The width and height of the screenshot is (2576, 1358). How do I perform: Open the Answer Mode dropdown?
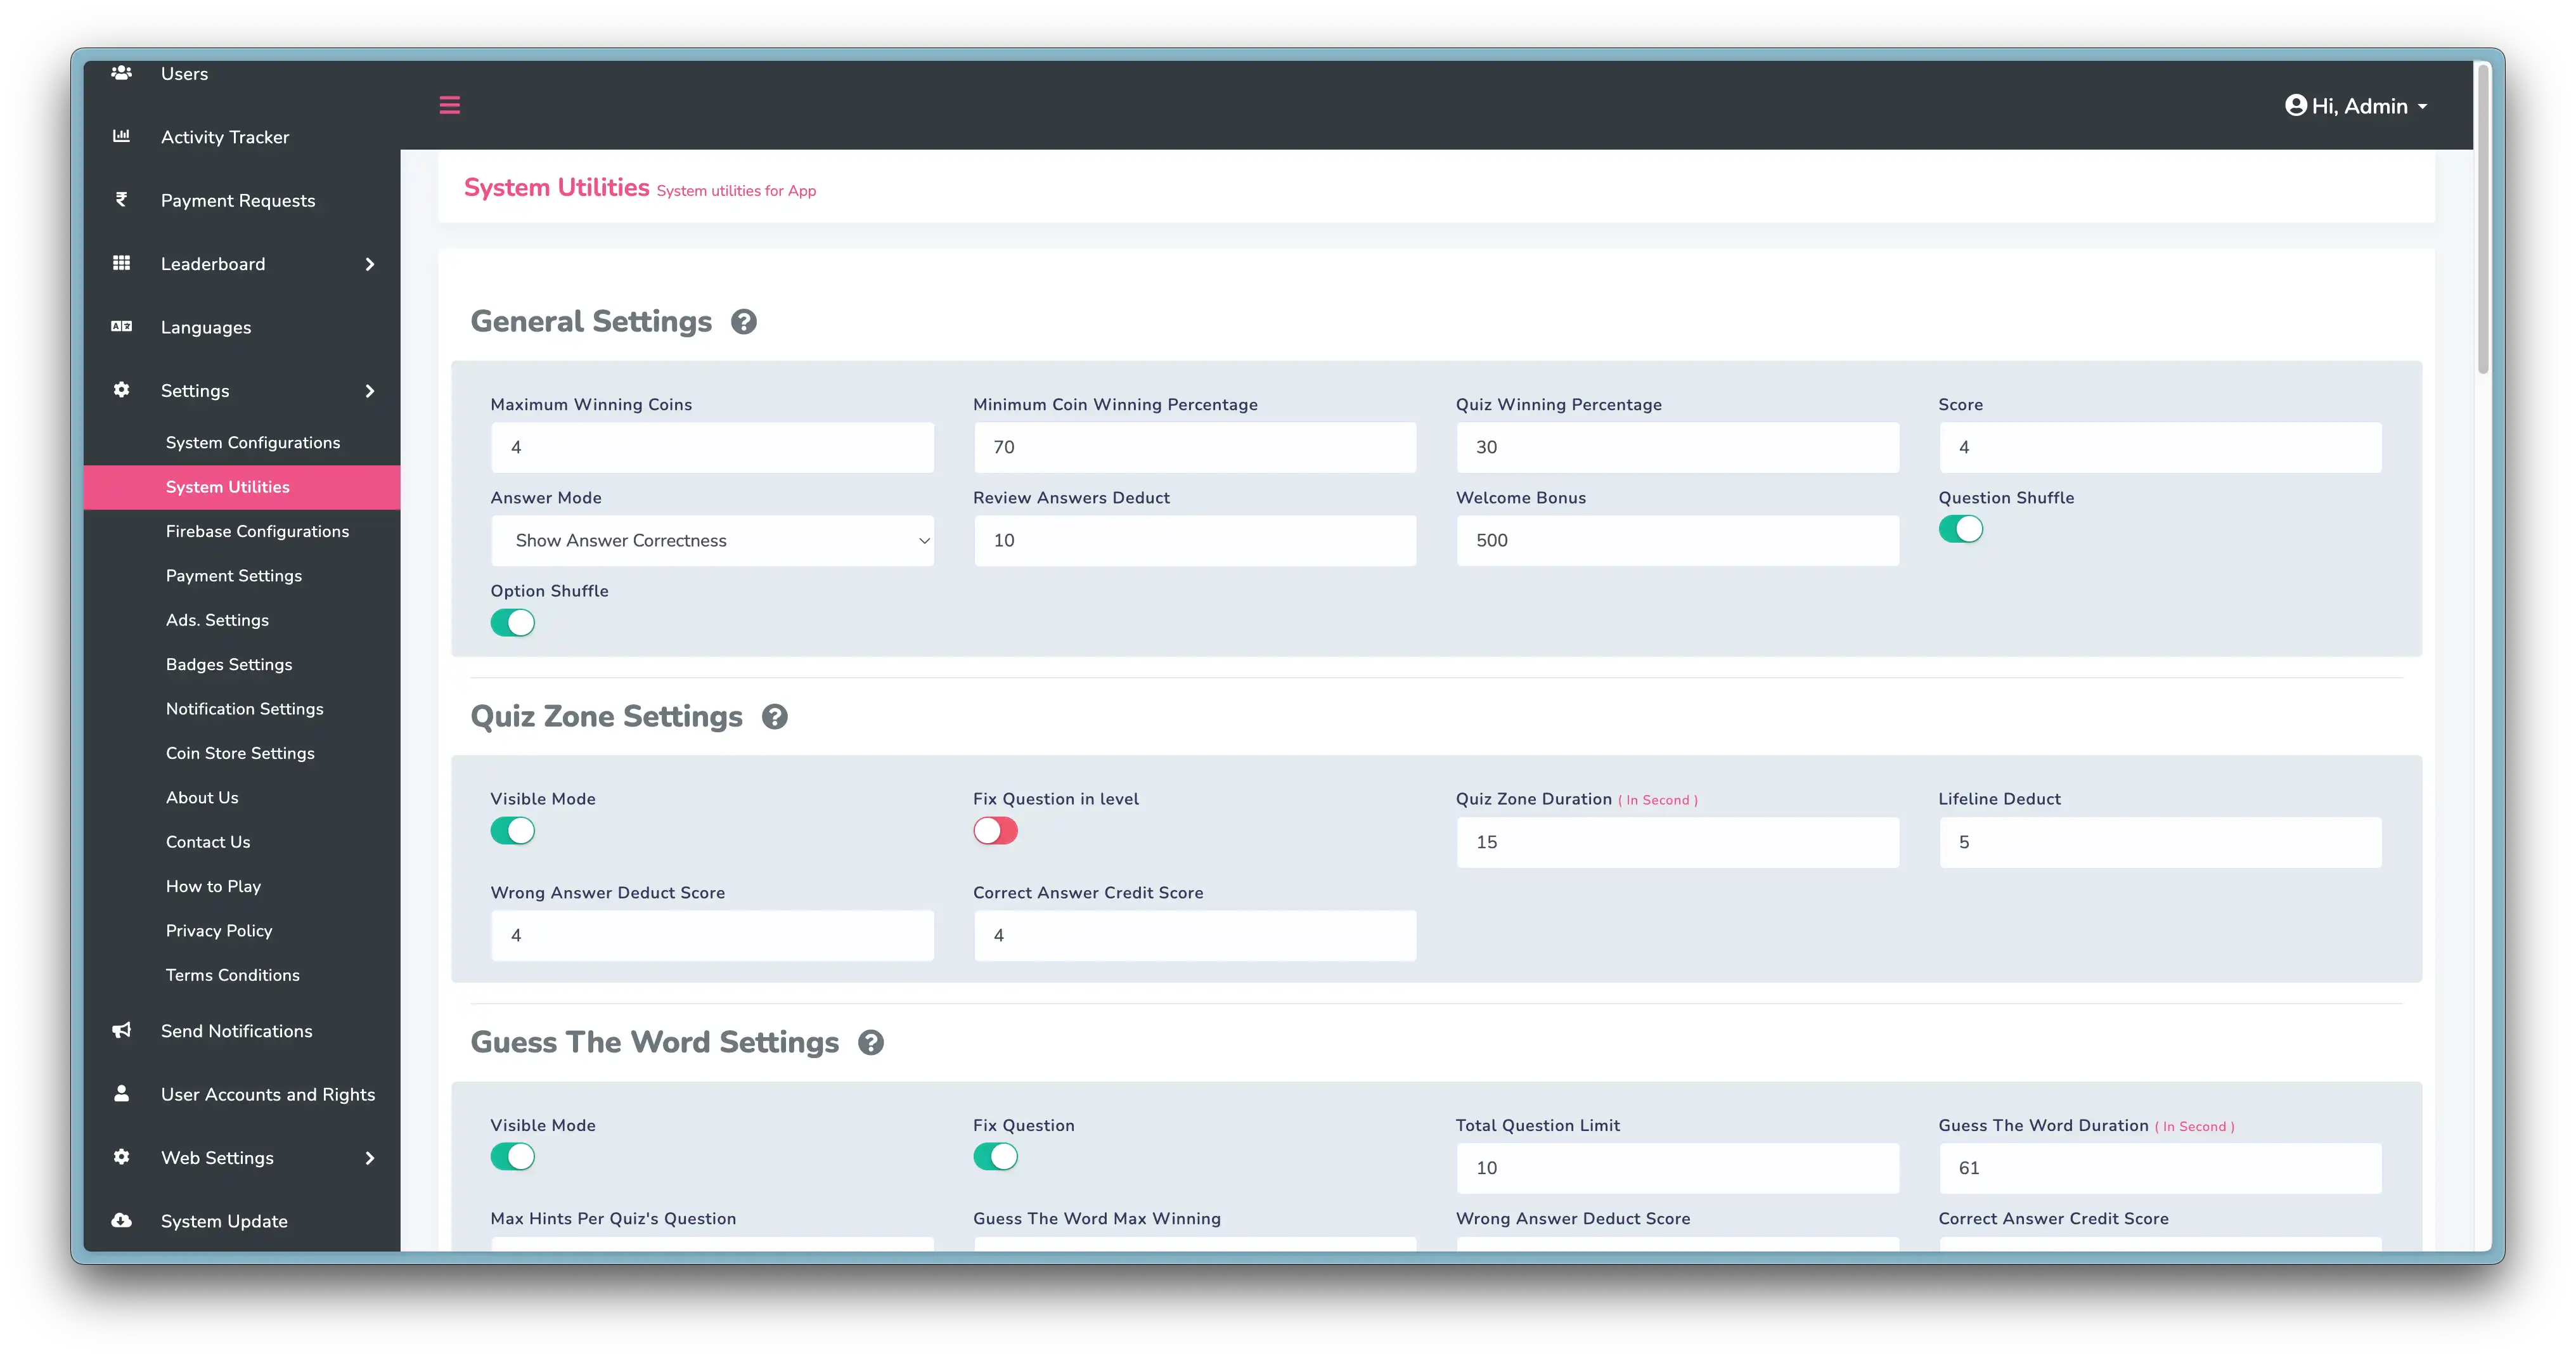(712, 541)
